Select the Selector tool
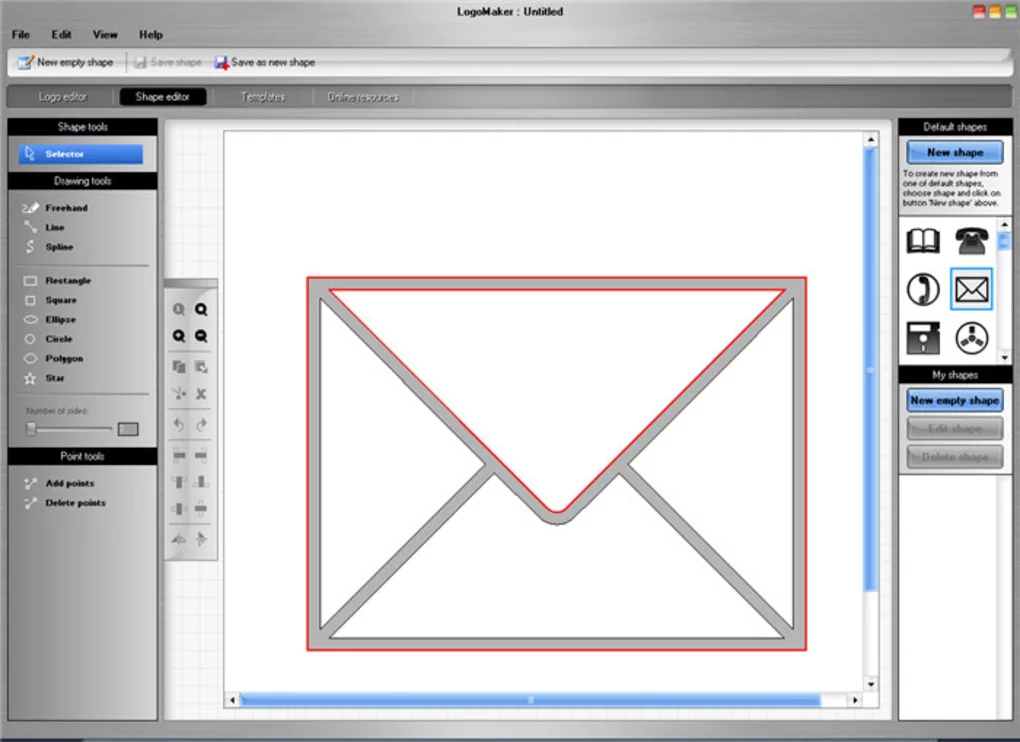 tap(81, 154)
